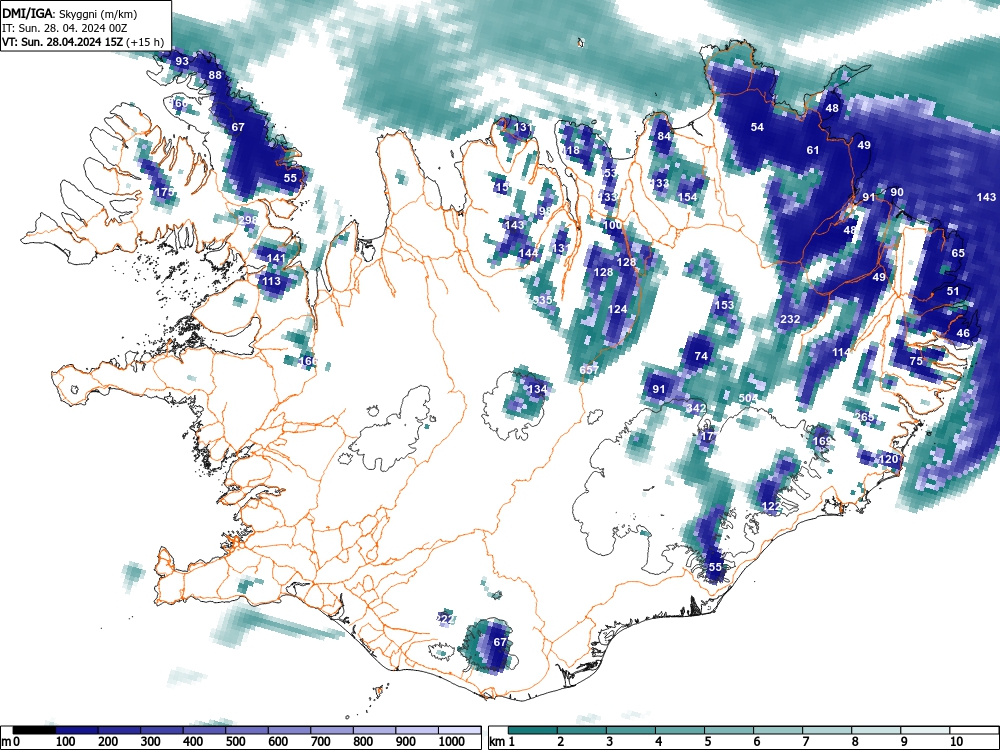
Task: Click the black swatch after 'm 0' in the legend
Action: click(x=34, y=729)
